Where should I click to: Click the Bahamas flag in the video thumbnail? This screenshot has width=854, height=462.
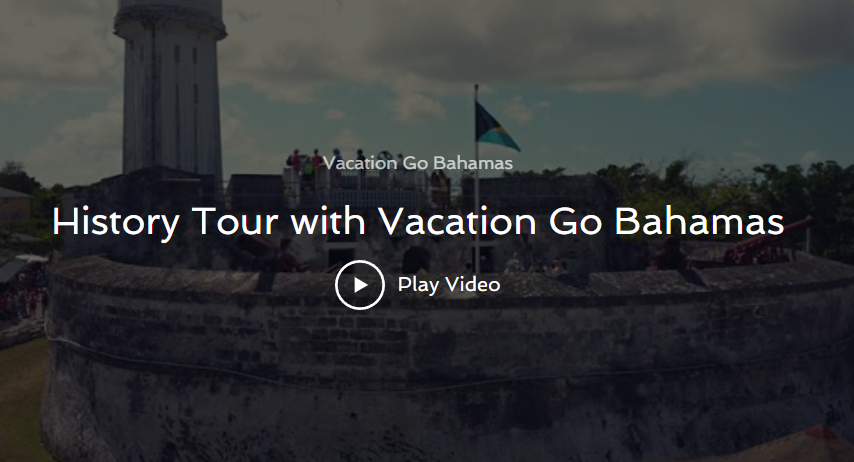[496, 127]
